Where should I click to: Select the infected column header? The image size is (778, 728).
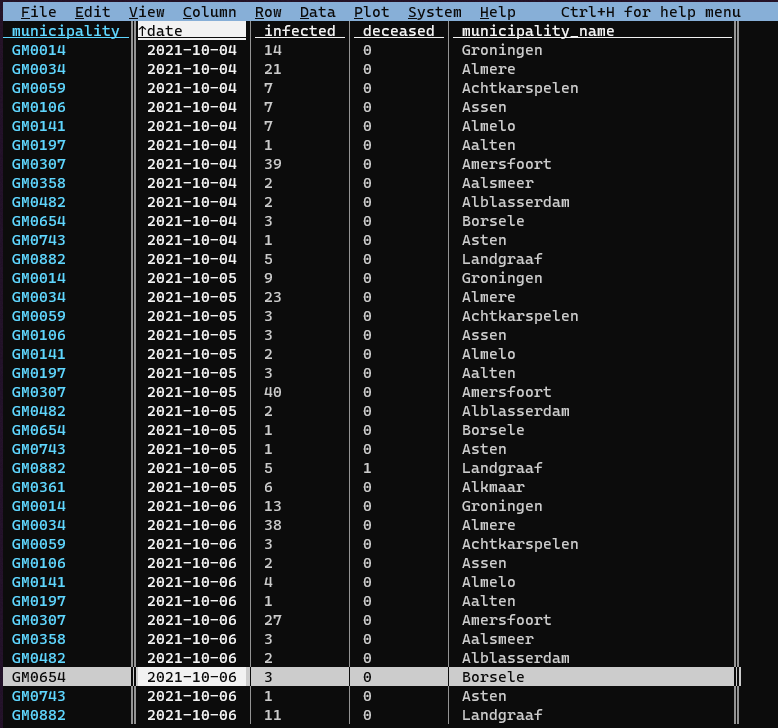click(x=300, y=31)
